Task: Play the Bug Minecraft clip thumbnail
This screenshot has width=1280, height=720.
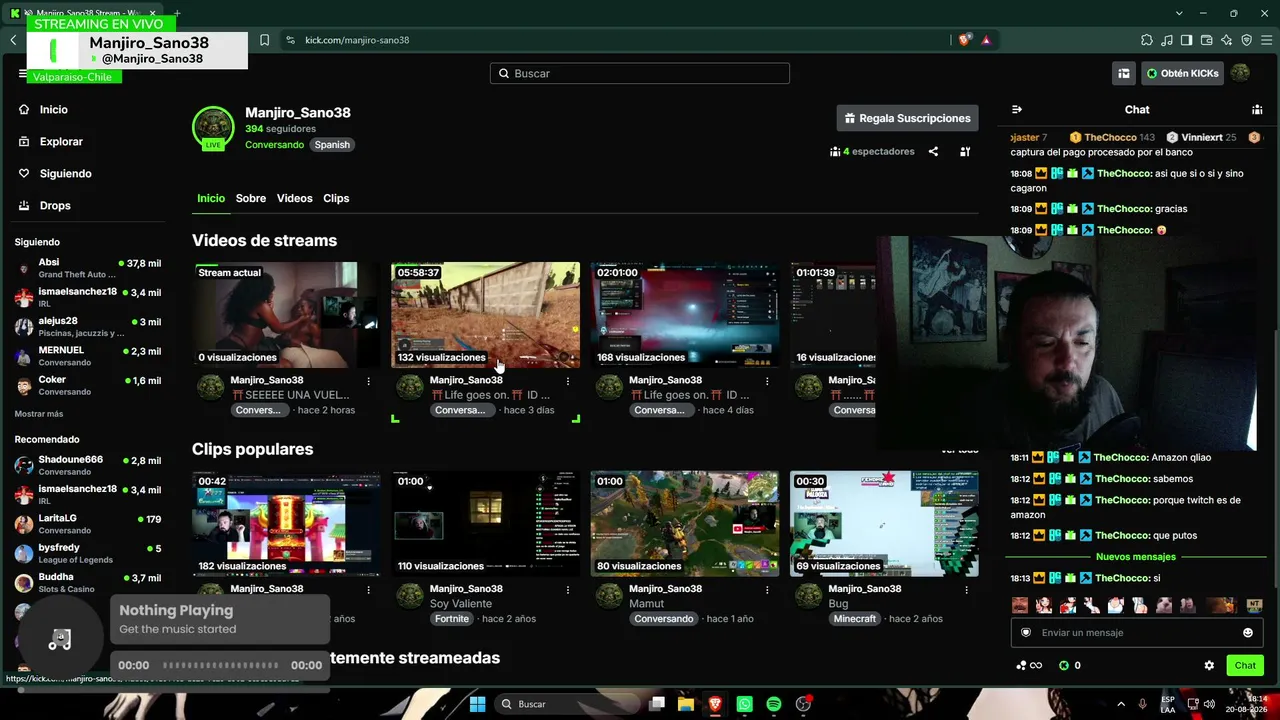Action: coord(884,524)
